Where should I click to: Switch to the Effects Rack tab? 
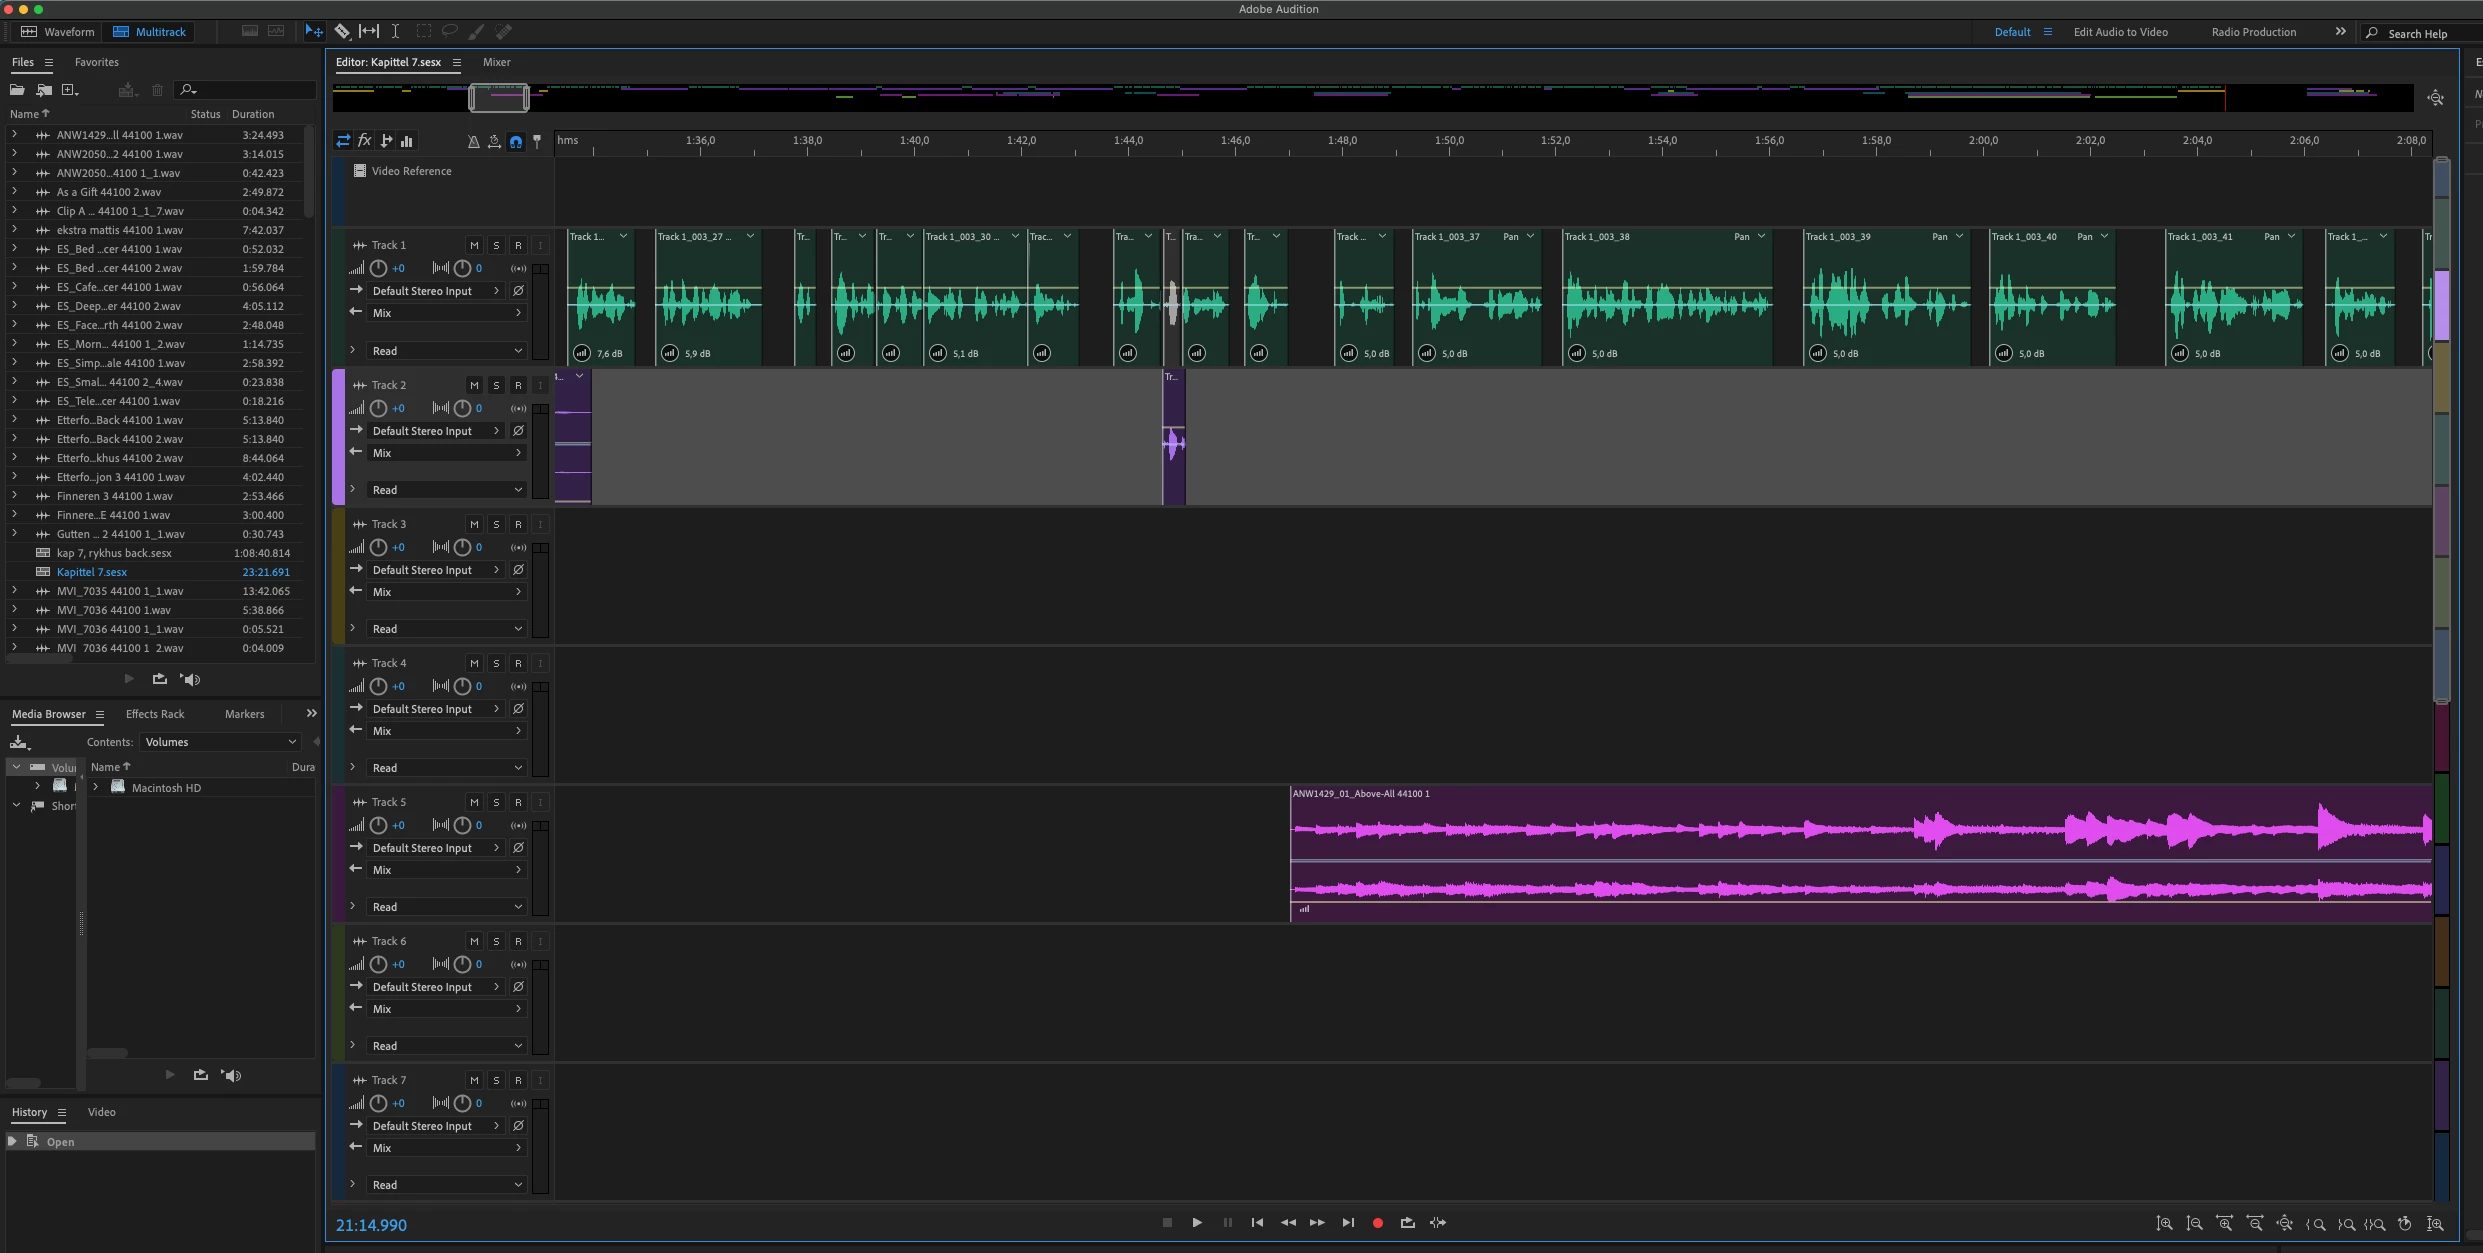pos(155,714)
